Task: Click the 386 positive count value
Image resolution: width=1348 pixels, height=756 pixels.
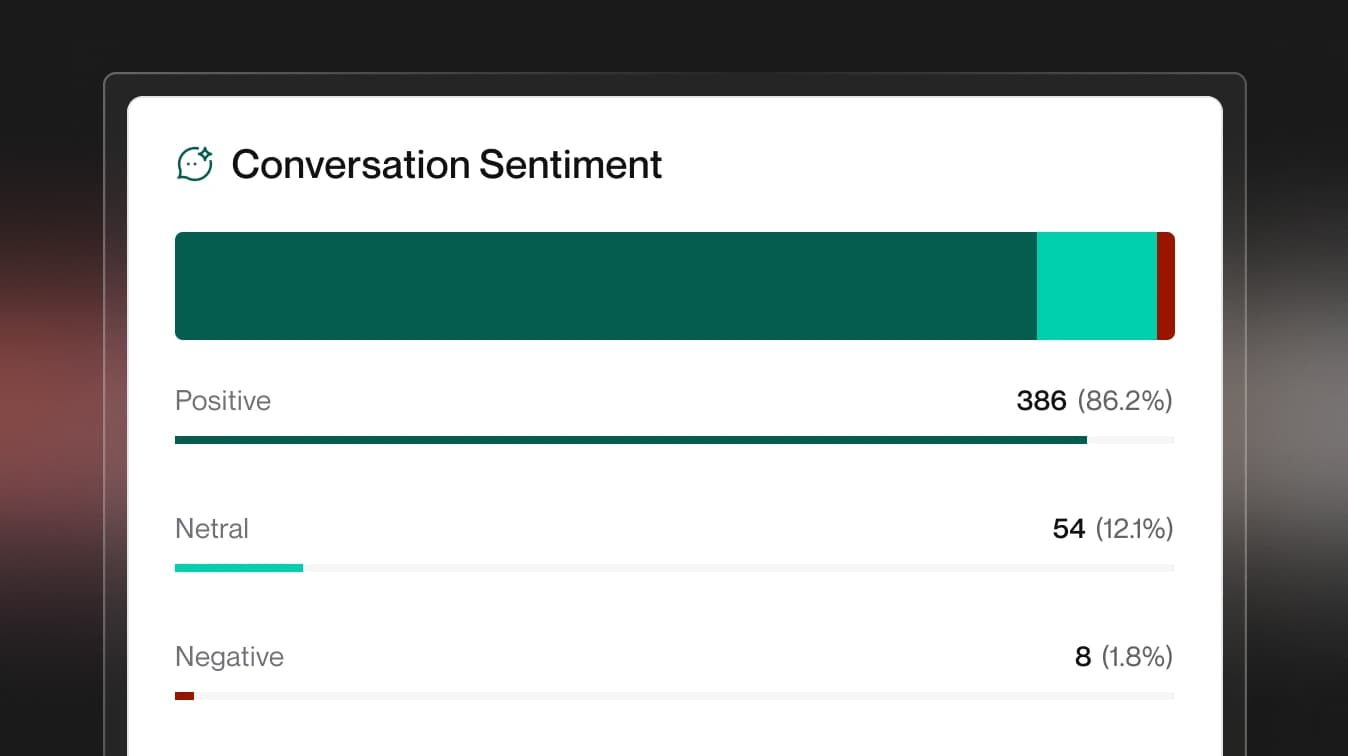Action: tap(1042, 400)
